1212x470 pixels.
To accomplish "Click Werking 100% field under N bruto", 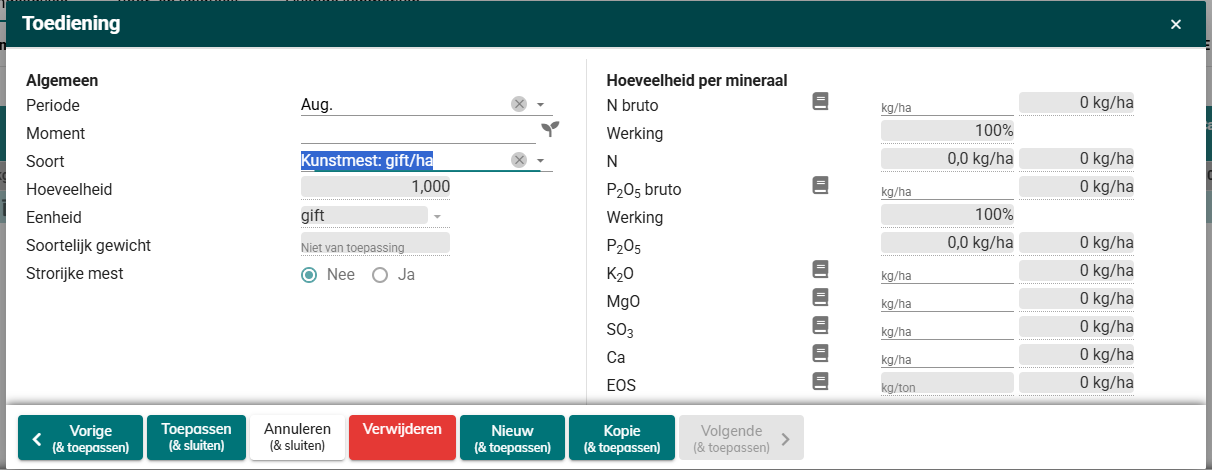I will [947, 131].
